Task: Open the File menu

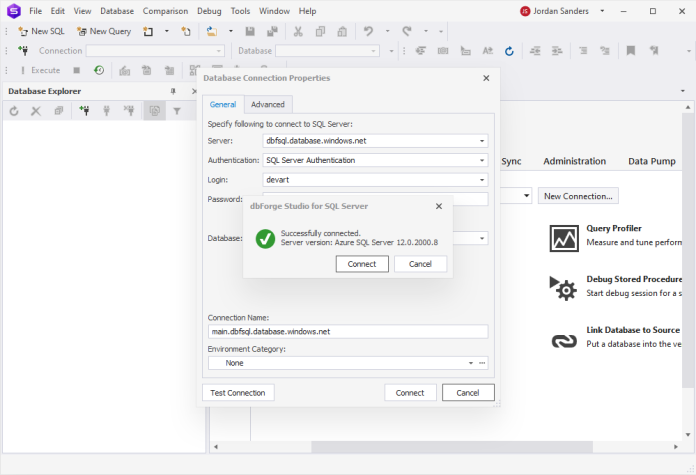Action: click(x=36, y=11)
